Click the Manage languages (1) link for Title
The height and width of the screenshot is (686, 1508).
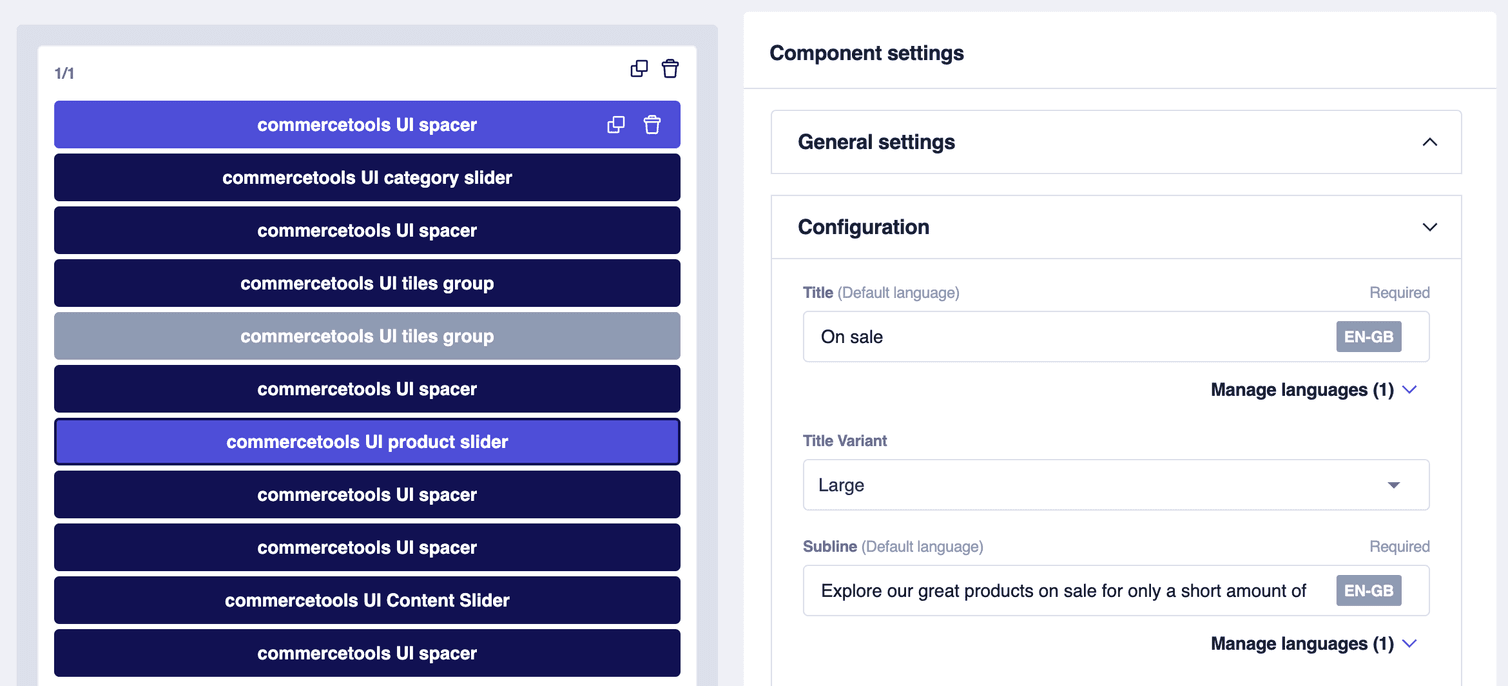1302,389
